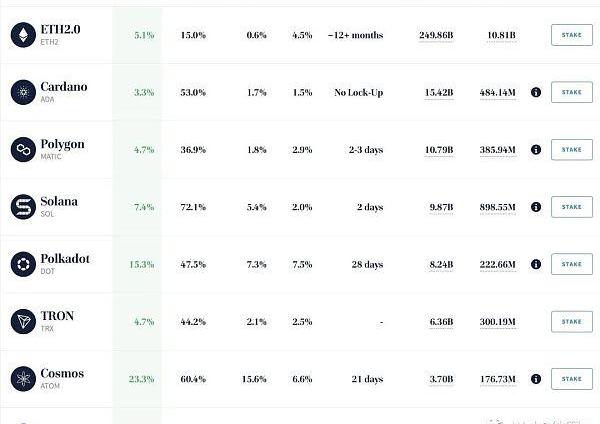This screenshot has height=424, width=600.
Task: Stake Cosmos using its Stake button
Action: coord(571,379)
